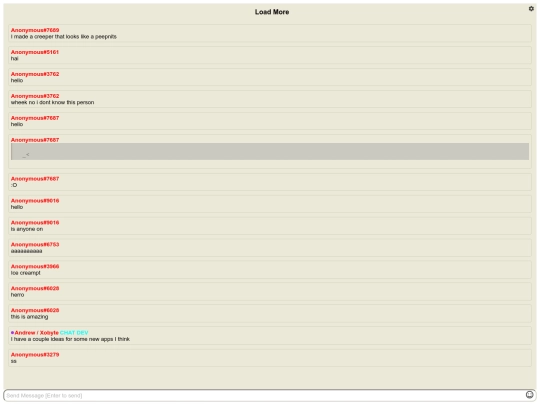540x405 pixels.
Task: Select the 'hai' message text
Action: tap(14, 59)
